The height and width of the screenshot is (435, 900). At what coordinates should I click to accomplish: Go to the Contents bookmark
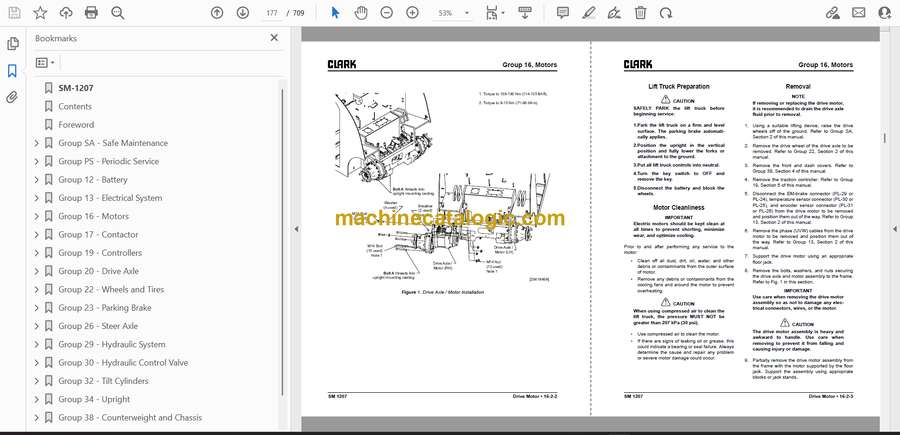pos(75,107)
